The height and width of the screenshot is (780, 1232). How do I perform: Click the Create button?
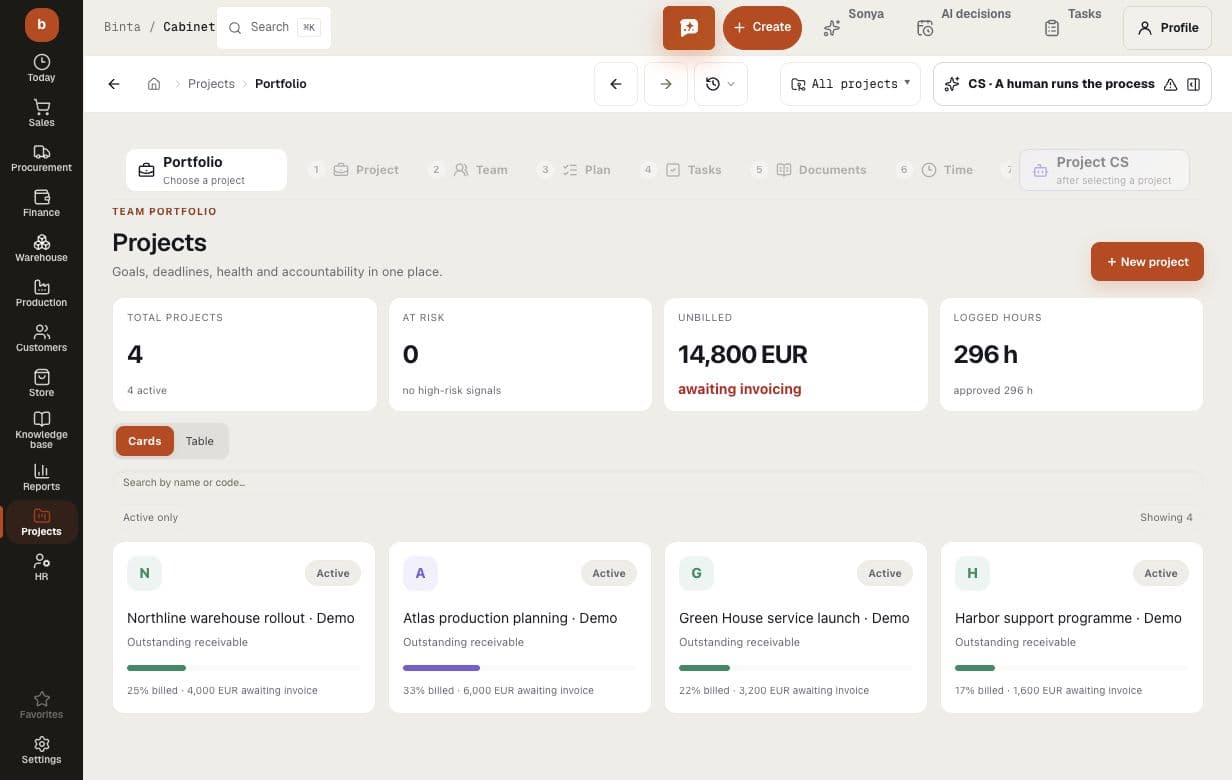point(762,28)
